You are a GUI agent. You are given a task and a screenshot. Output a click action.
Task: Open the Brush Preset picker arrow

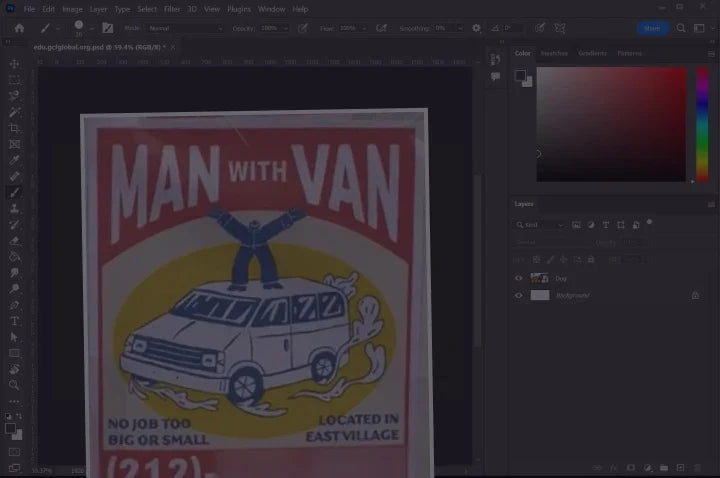point(92,29)
